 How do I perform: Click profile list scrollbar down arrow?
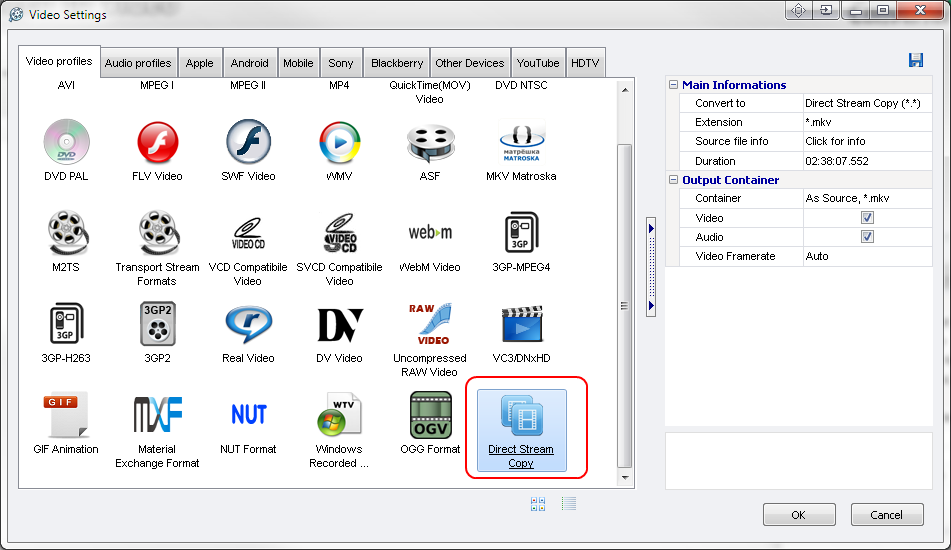coord(625,478)
